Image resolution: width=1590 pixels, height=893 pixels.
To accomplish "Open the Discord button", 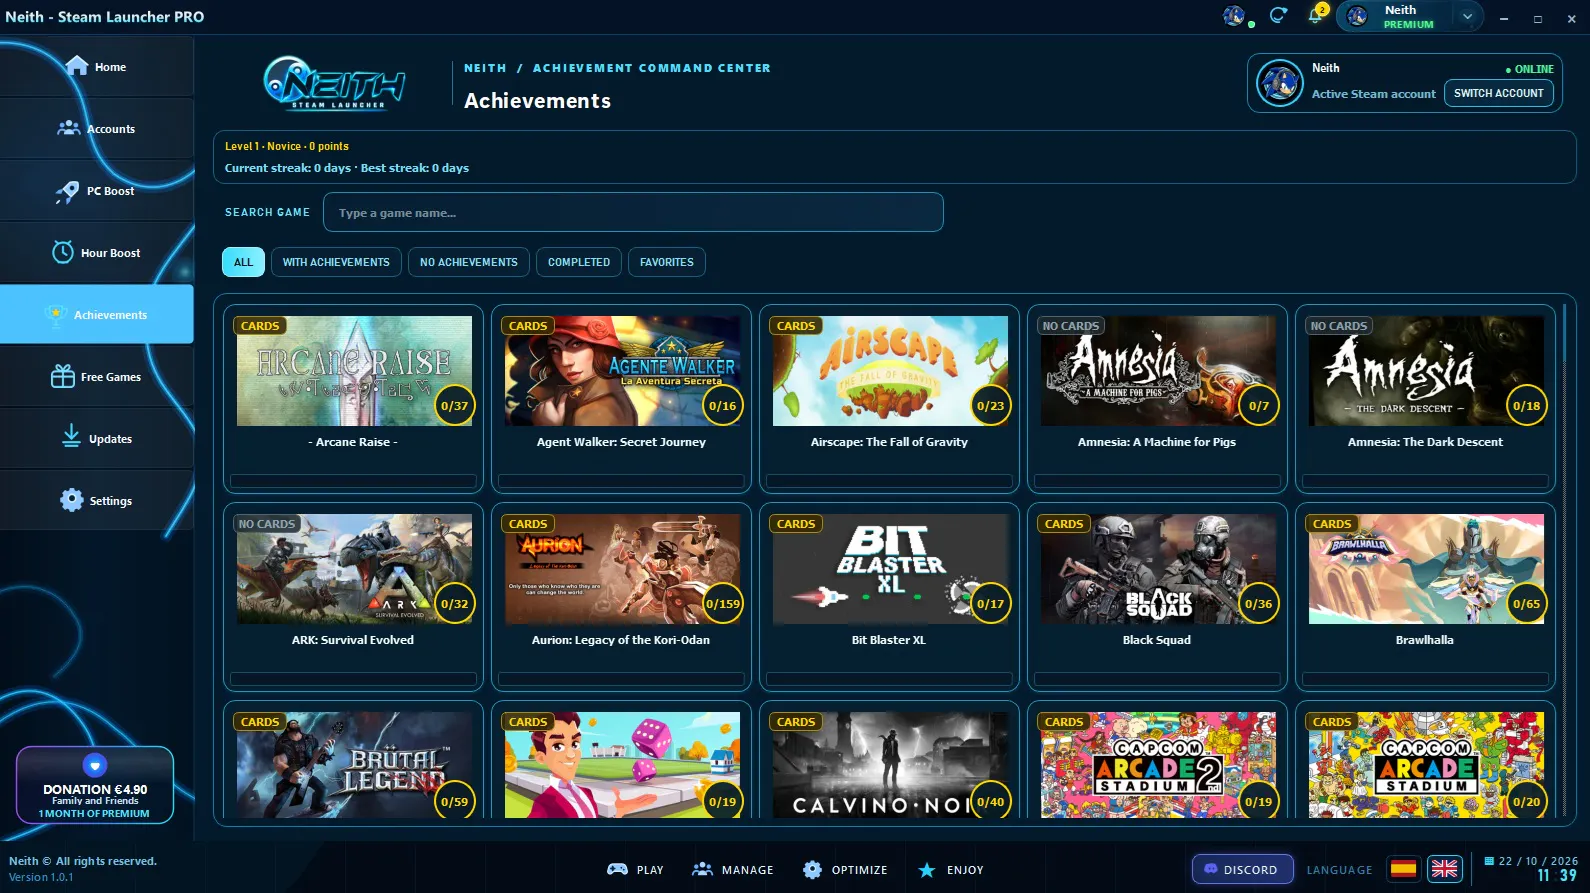I will tap(1242, 870).
